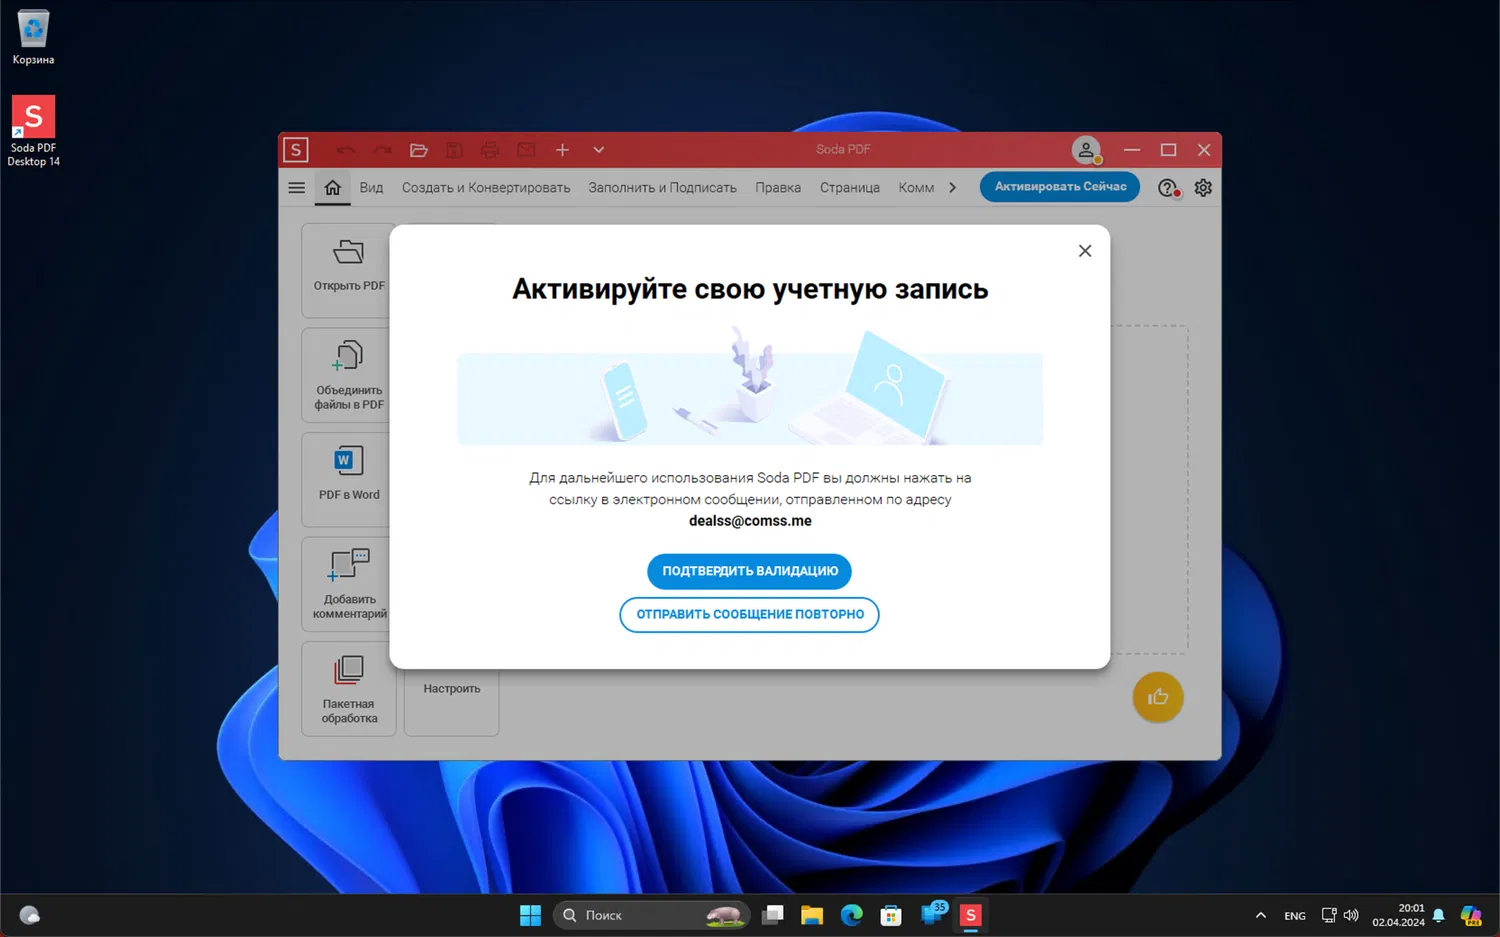1500x937 pixels.
Task: Open network status tray icon
Action: pyautogui.click(x=1329, y=915)
